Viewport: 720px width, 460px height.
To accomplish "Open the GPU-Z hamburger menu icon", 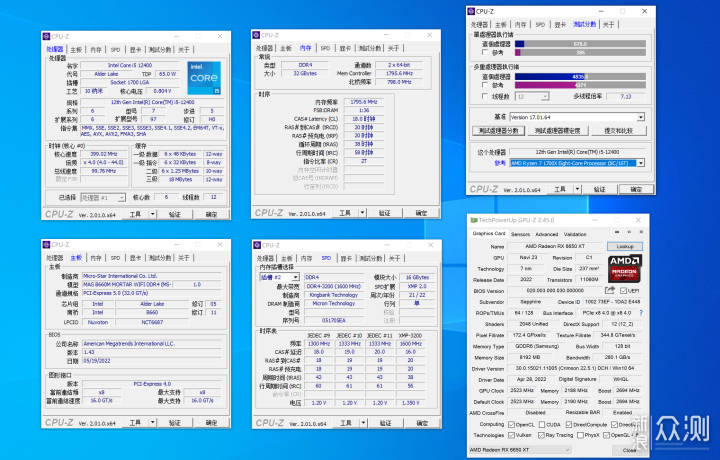I will click(641, 232).
